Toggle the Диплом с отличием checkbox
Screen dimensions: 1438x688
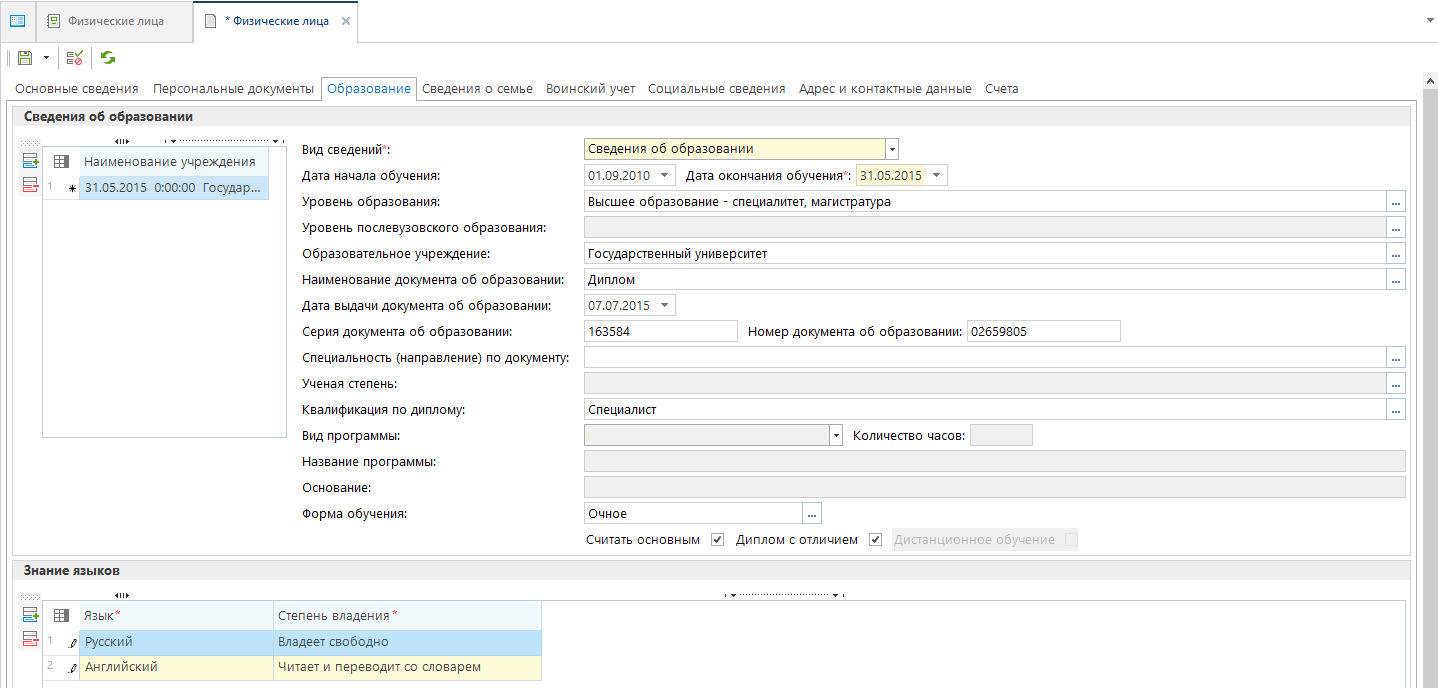click(875, 540)
